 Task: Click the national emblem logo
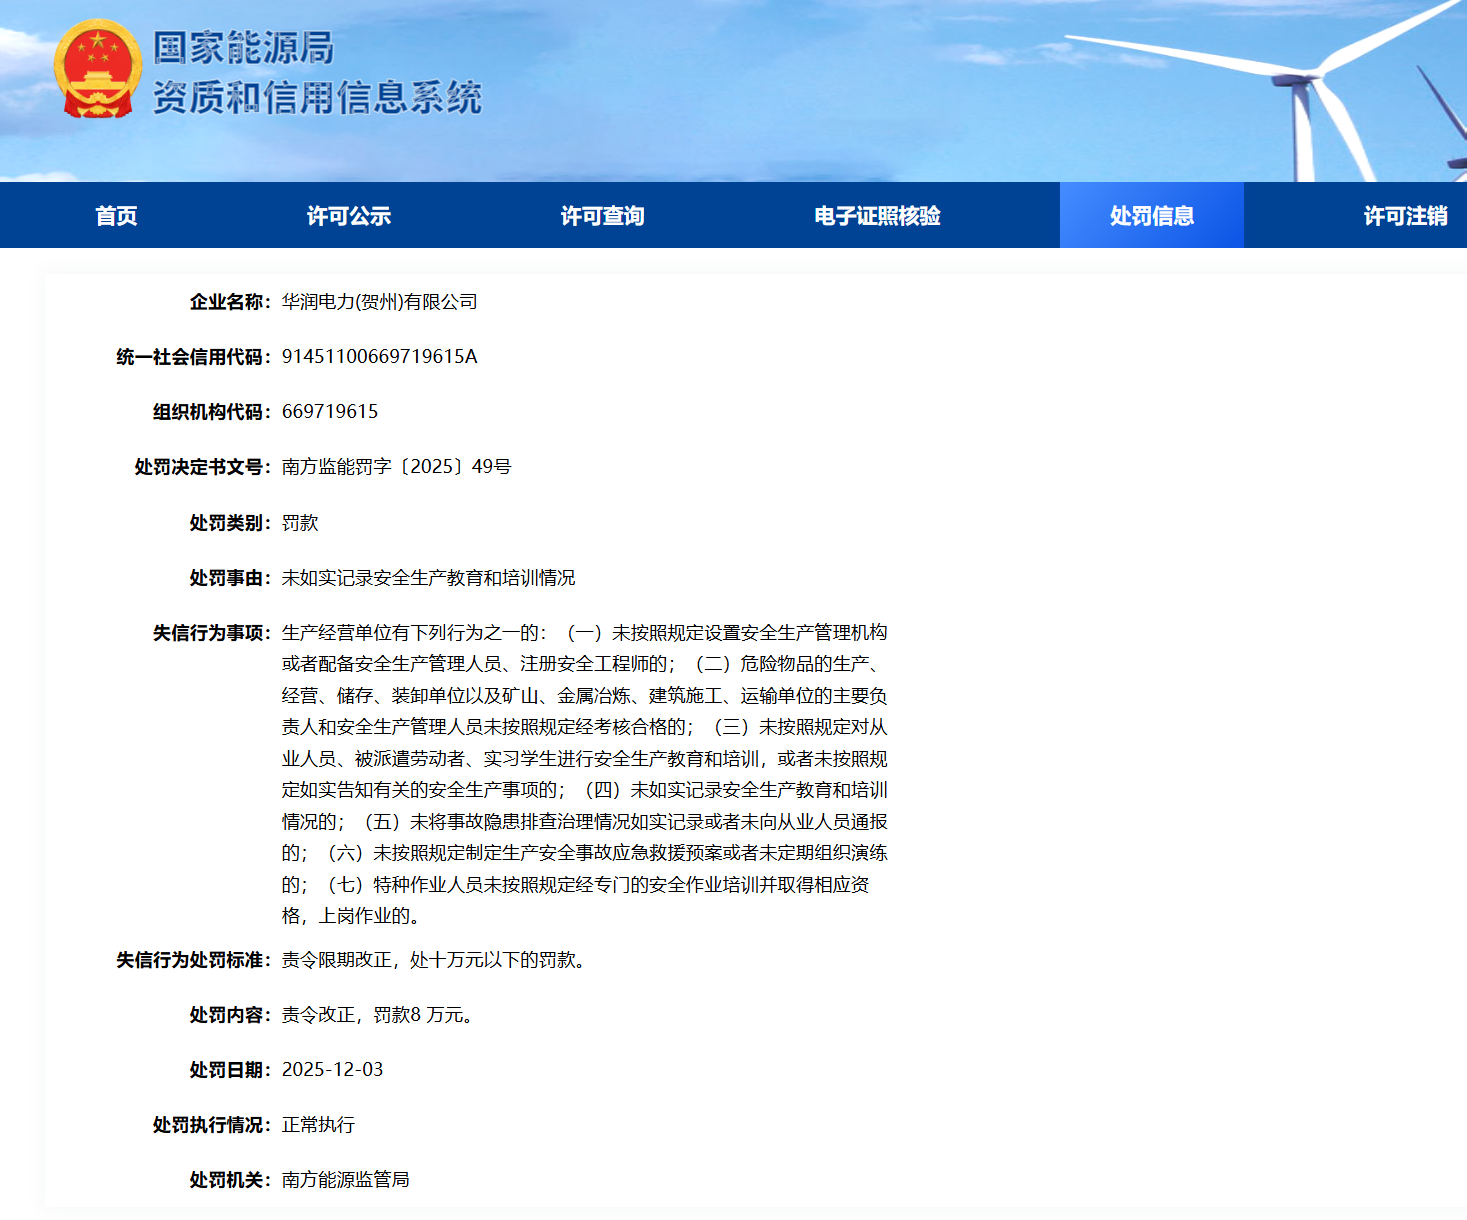click(97, 70)
